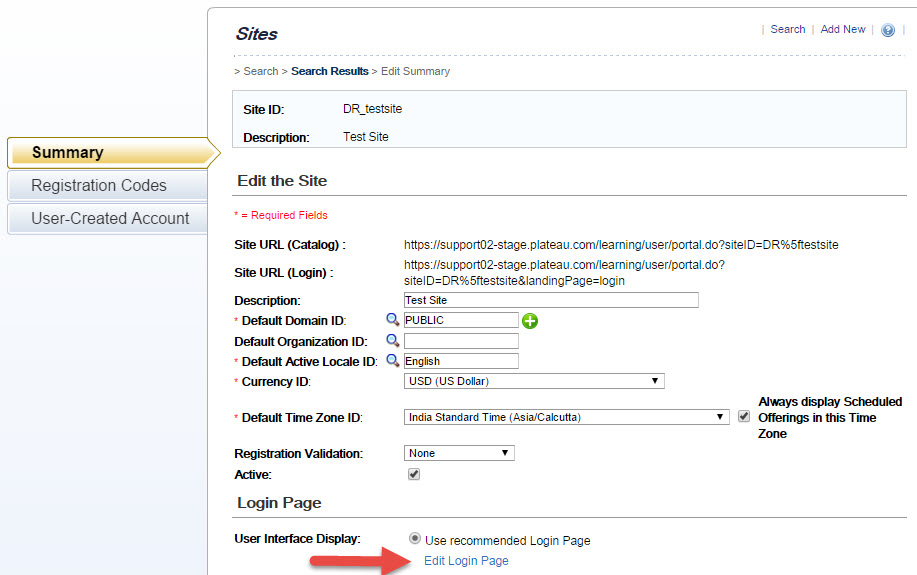Focus the Description field containing Test Site
The image size is (917, 575).
pyautogui.click(x=551, y=300)
